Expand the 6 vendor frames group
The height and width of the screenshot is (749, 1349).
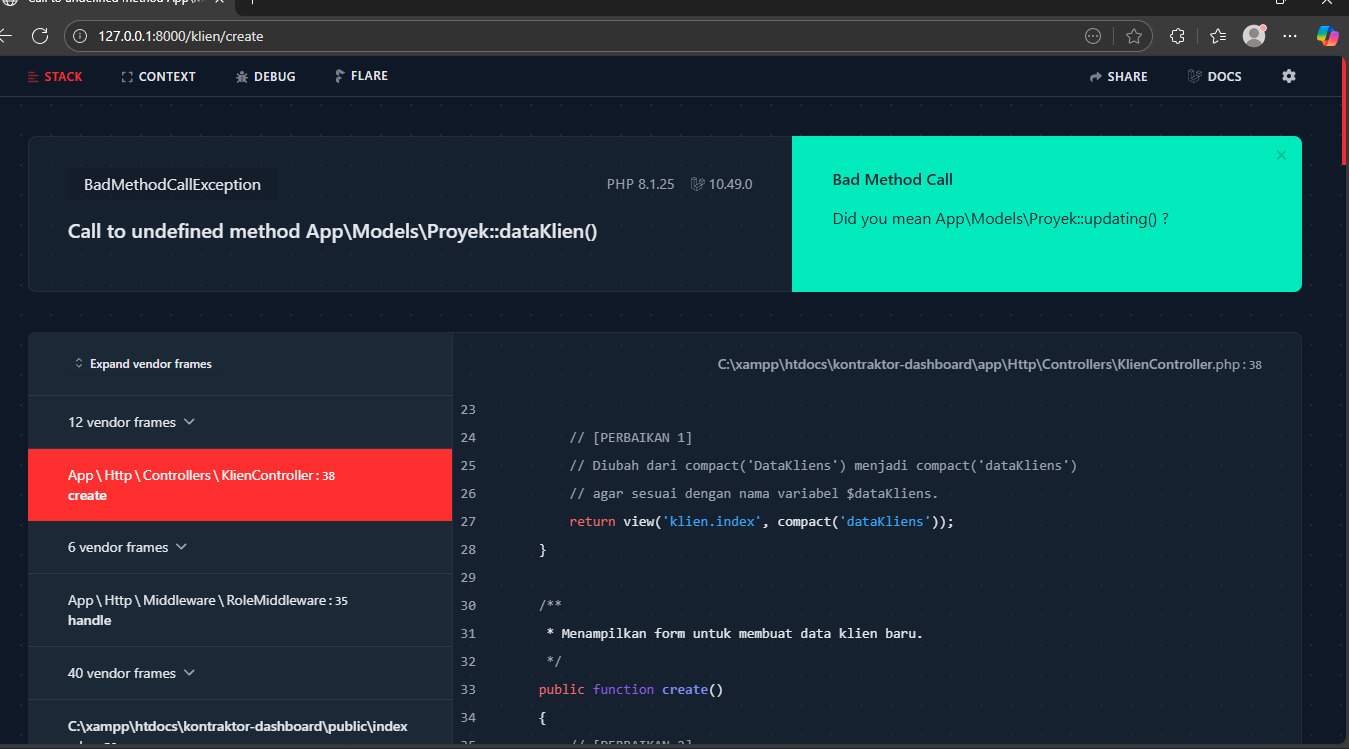pyautogui.click(x=127, y=547)
